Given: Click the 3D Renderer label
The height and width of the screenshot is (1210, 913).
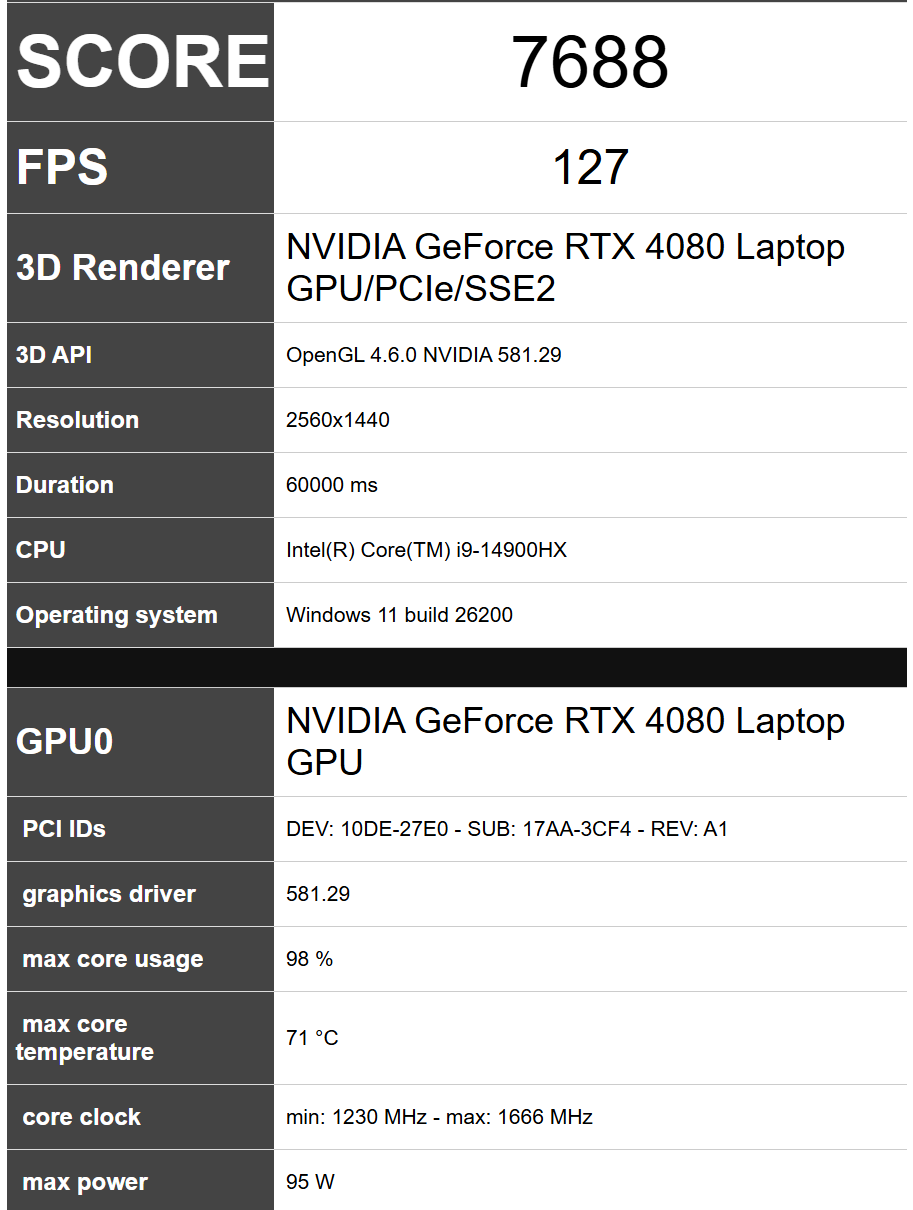Looking at the screenshot, I should [122, 268].
